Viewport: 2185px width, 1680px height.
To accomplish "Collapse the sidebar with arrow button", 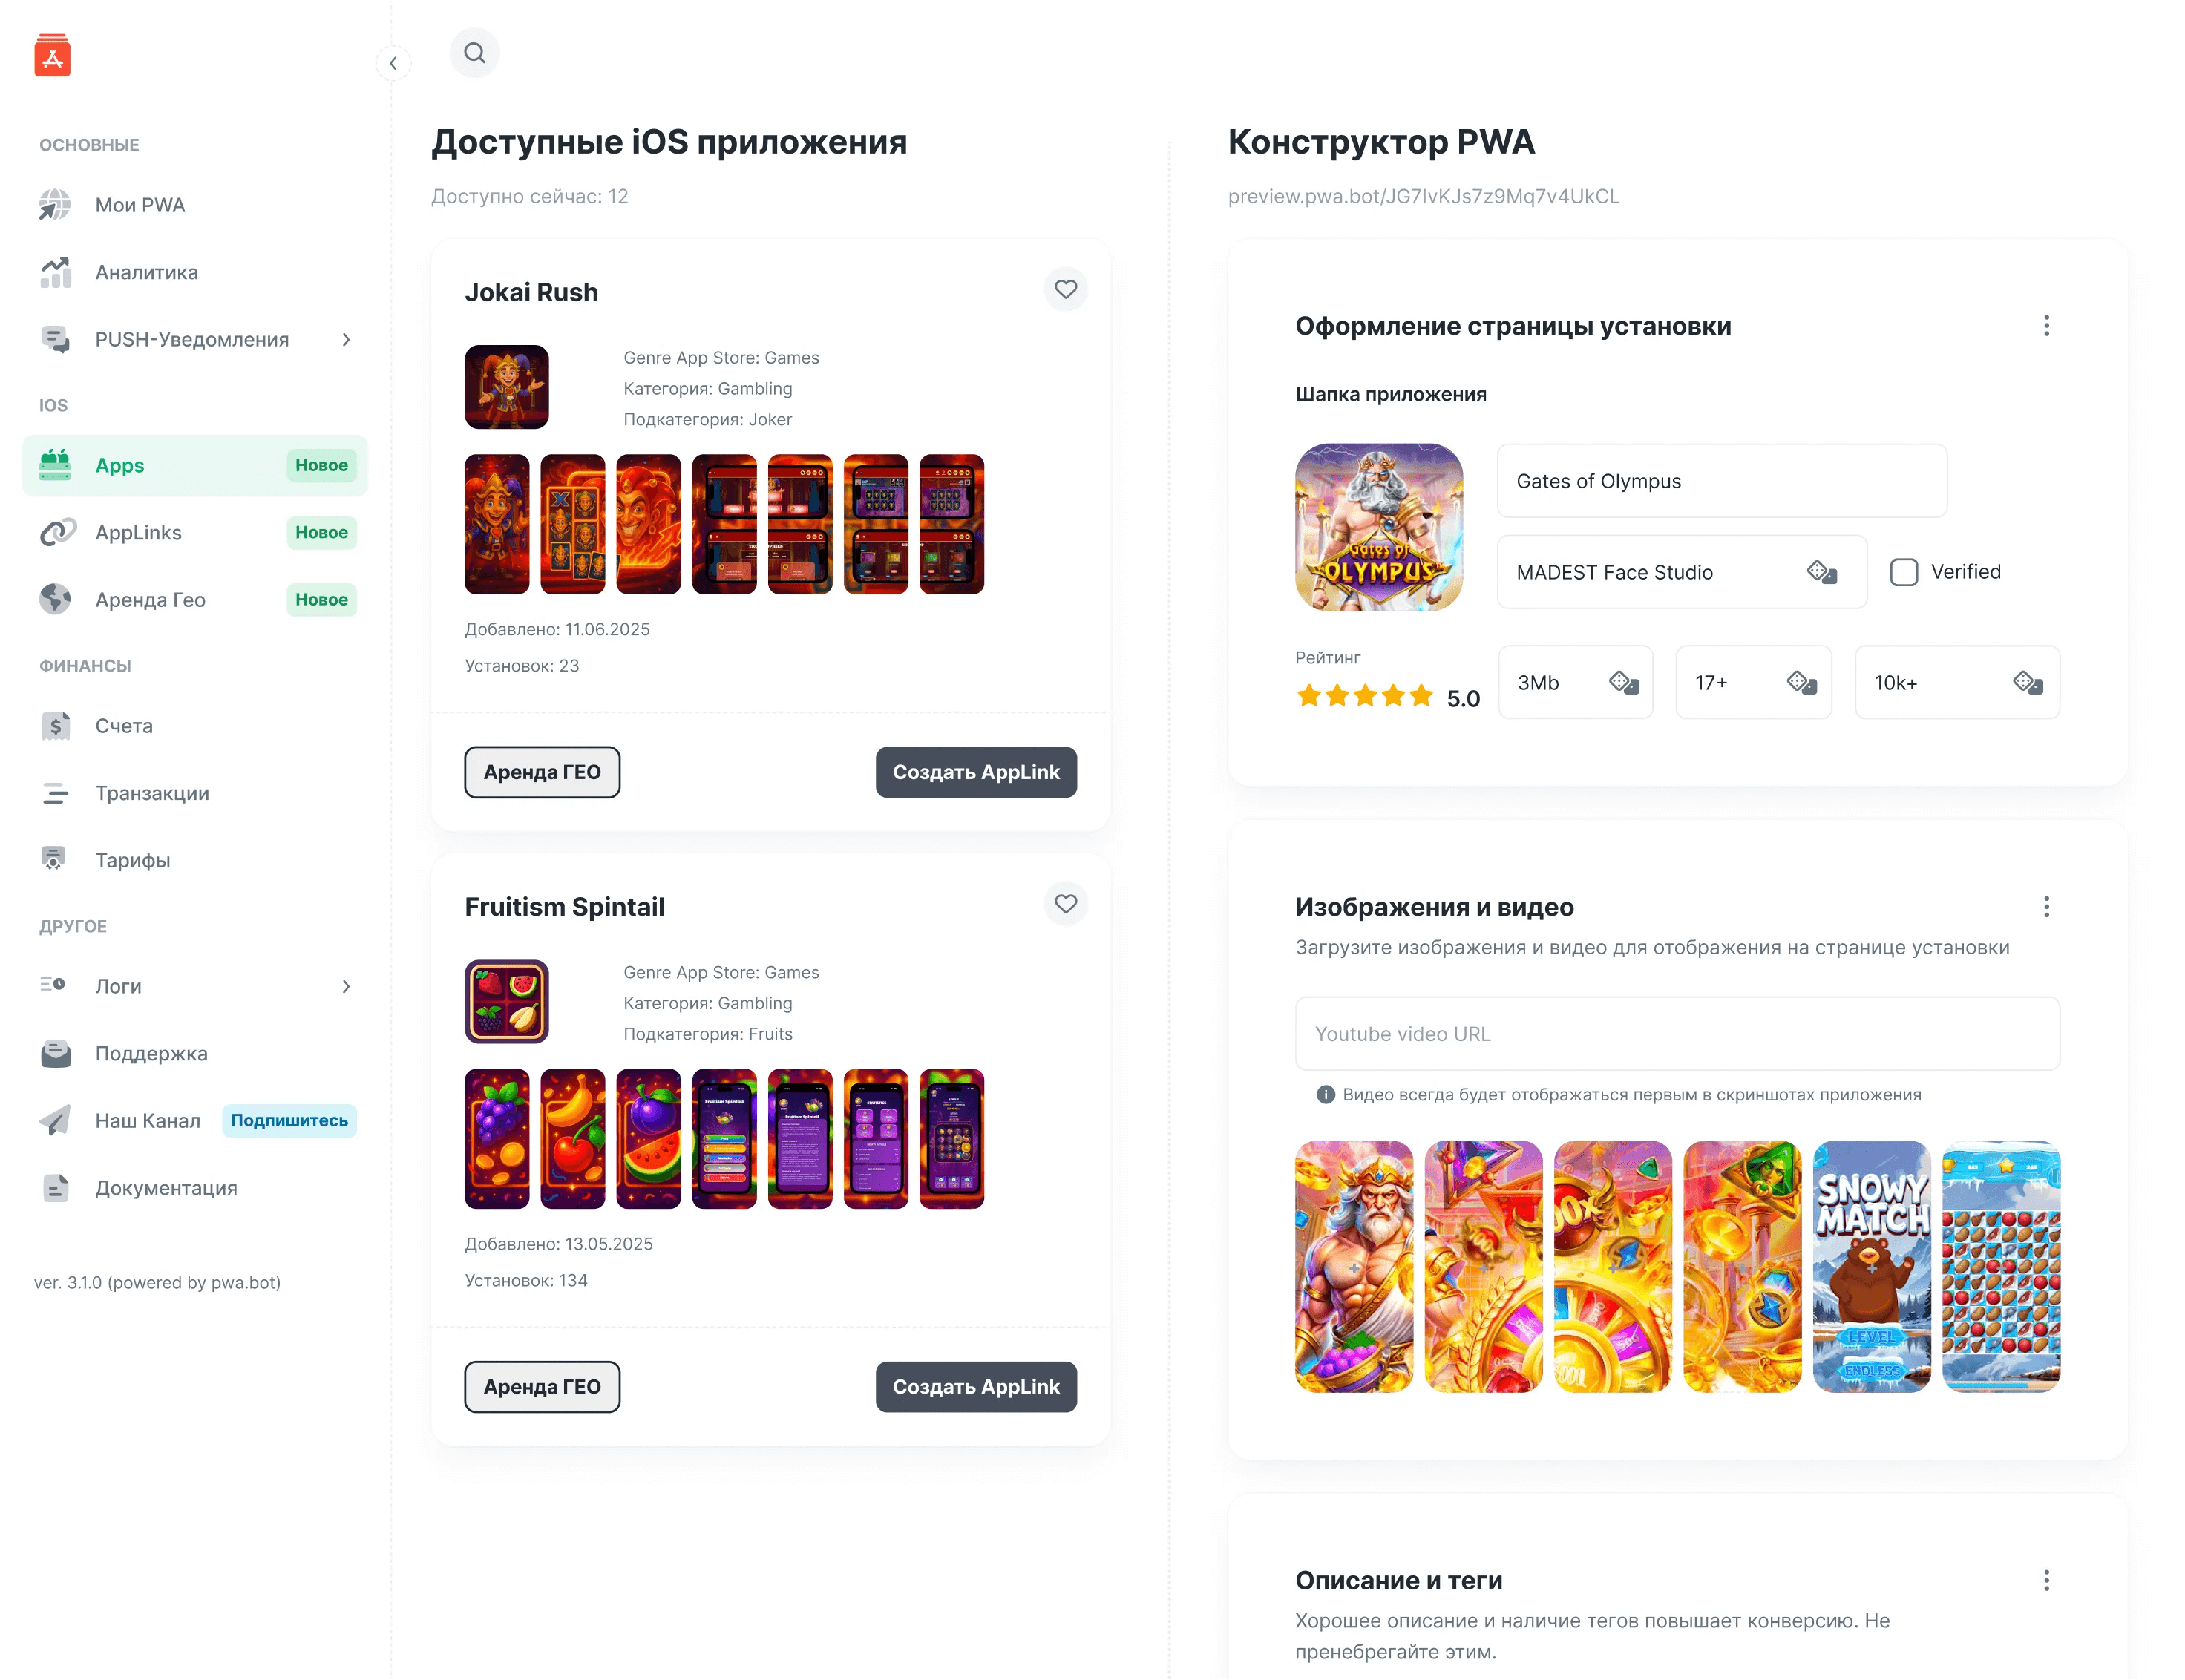I will pos(393,64).
